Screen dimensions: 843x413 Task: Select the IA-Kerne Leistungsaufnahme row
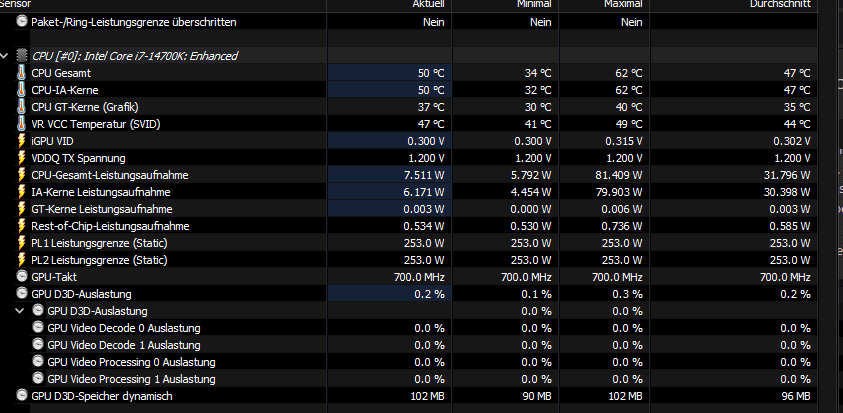[x=100, y=192]
